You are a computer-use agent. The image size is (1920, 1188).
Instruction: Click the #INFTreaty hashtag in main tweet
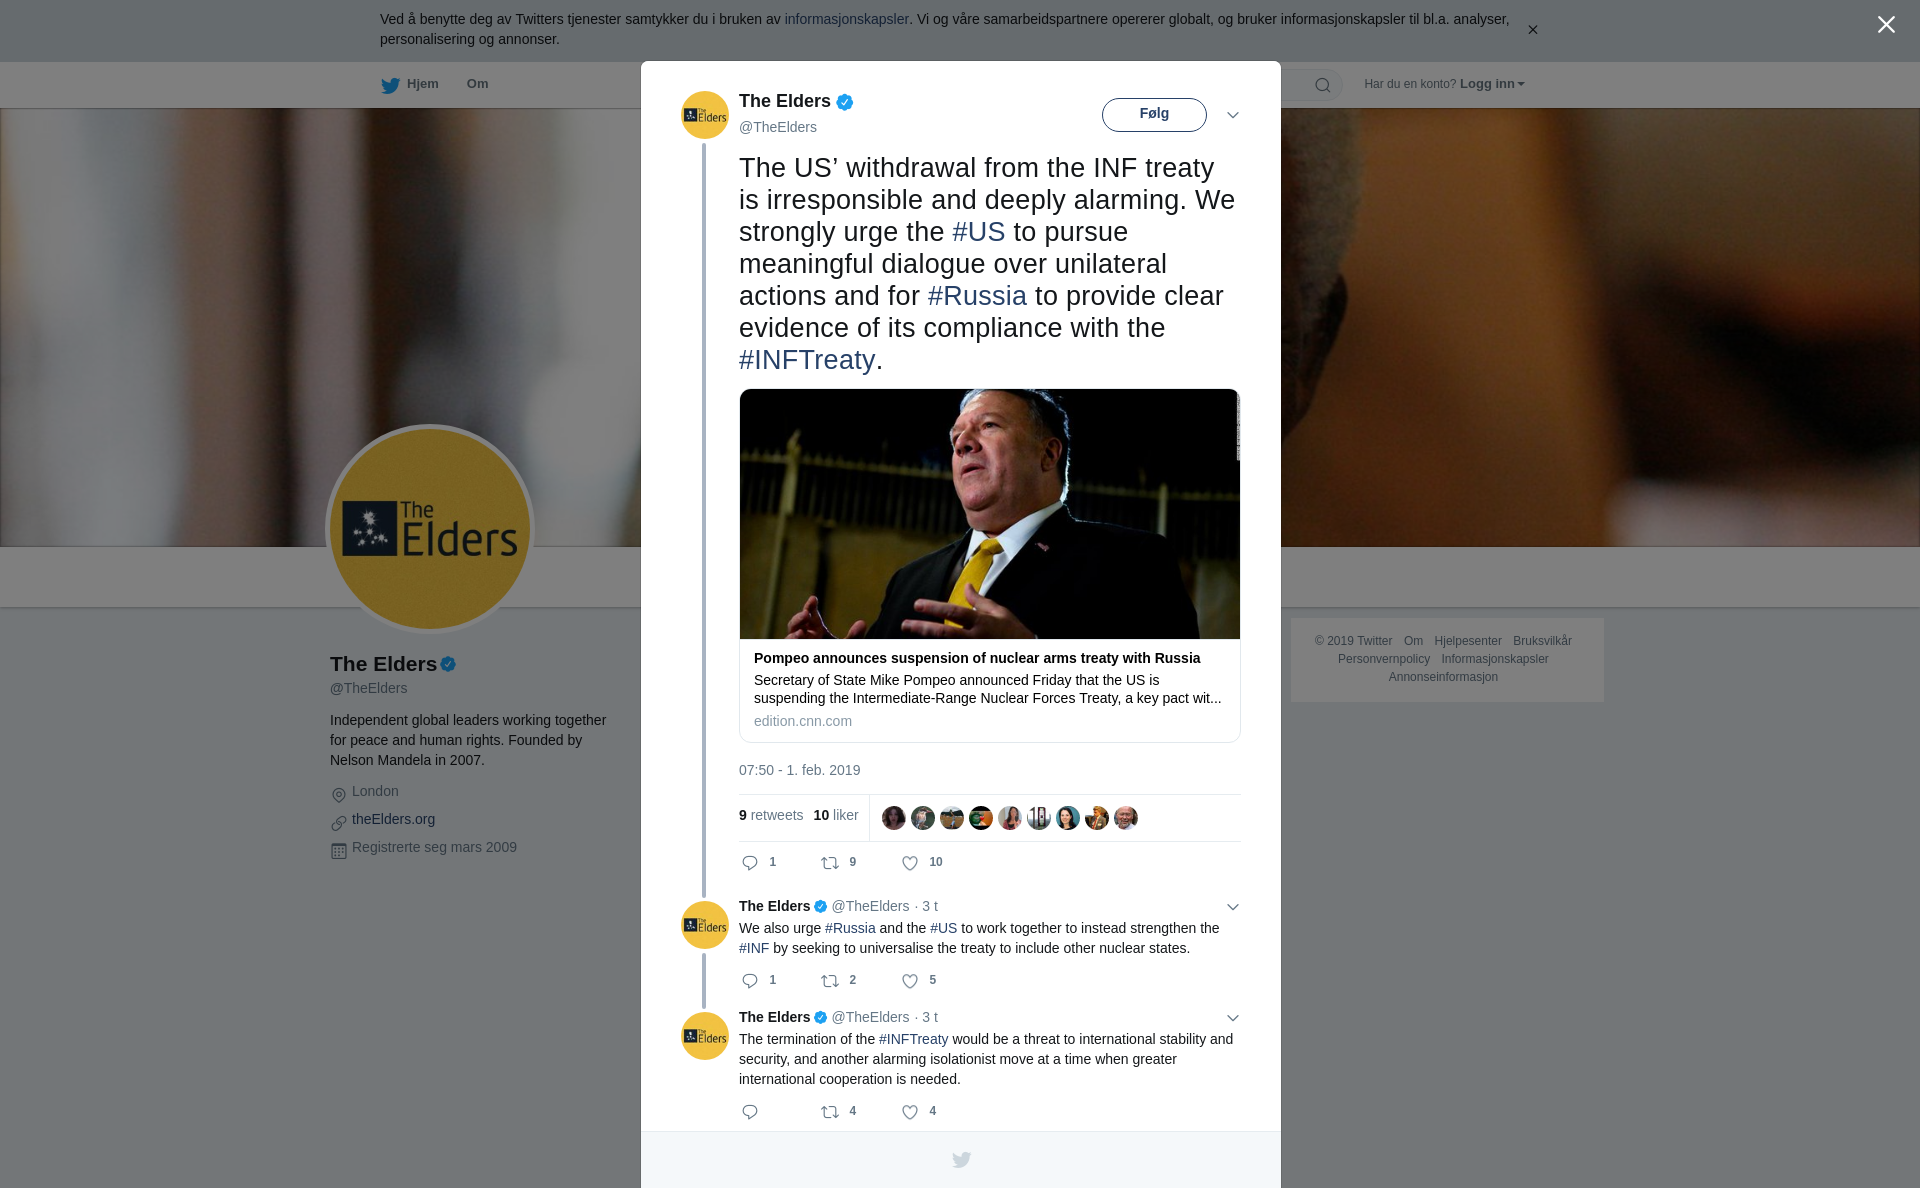[x=807, y=360]
